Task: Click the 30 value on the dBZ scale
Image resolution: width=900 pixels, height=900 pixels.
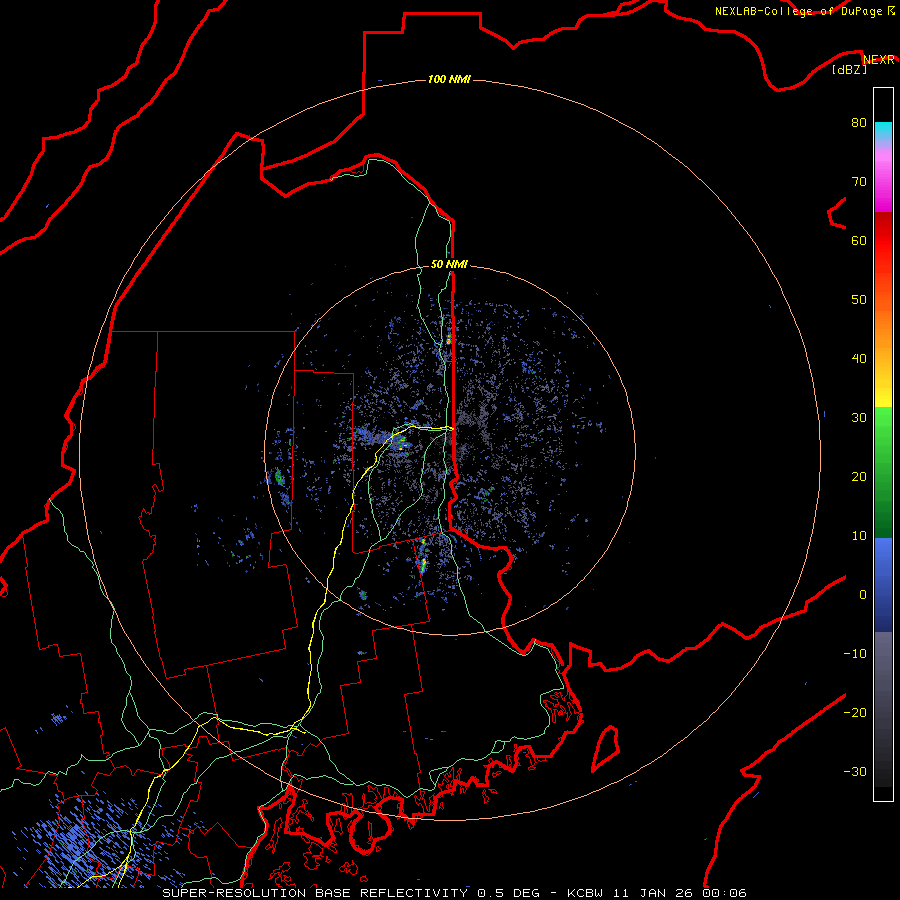Action: click(859, 417)
